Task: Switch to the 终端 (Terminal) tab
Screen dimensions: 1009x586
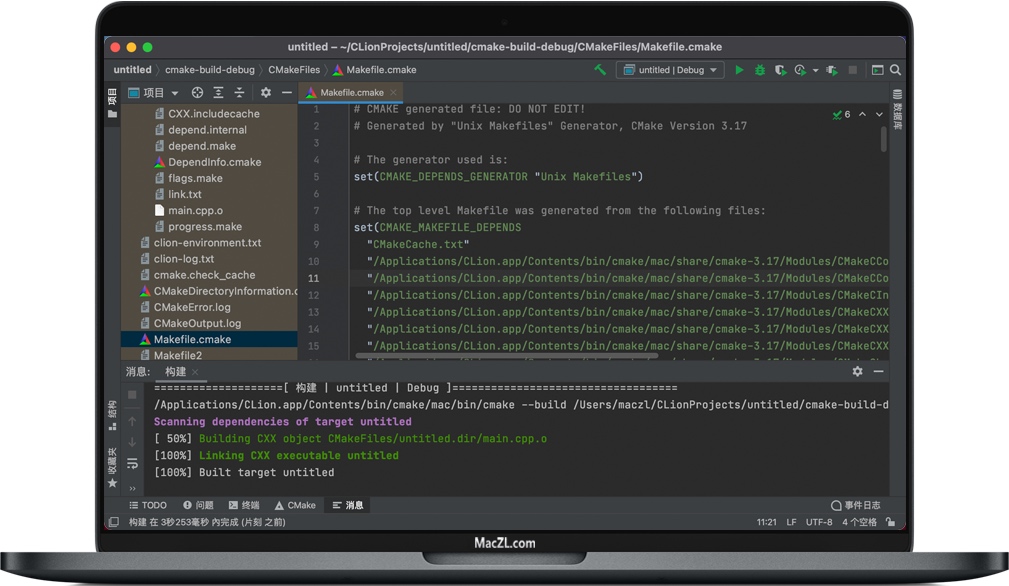Action: coord(244,505)
